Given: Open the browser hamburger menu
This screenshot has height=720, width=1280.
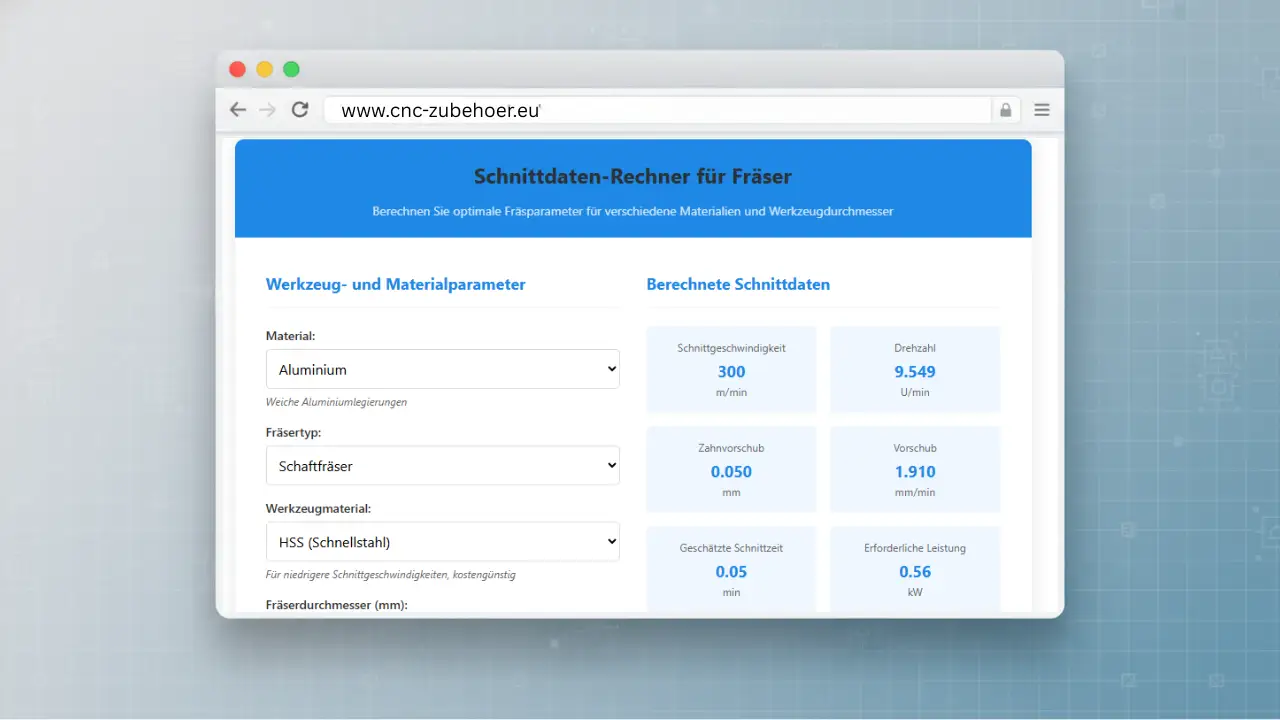Looking at the screenshot, I should 1042,110.
